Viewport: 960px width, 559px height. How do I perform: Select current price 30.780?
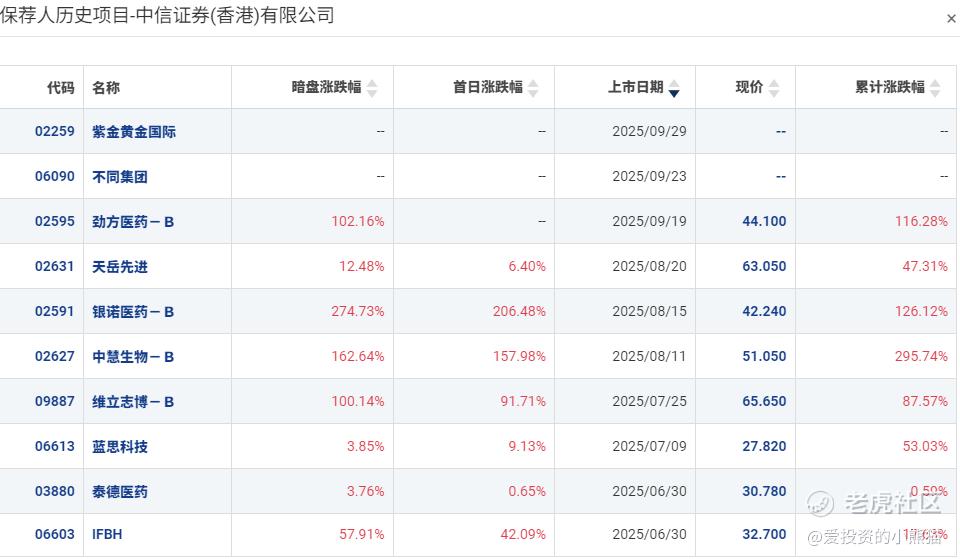click(764, 491)
